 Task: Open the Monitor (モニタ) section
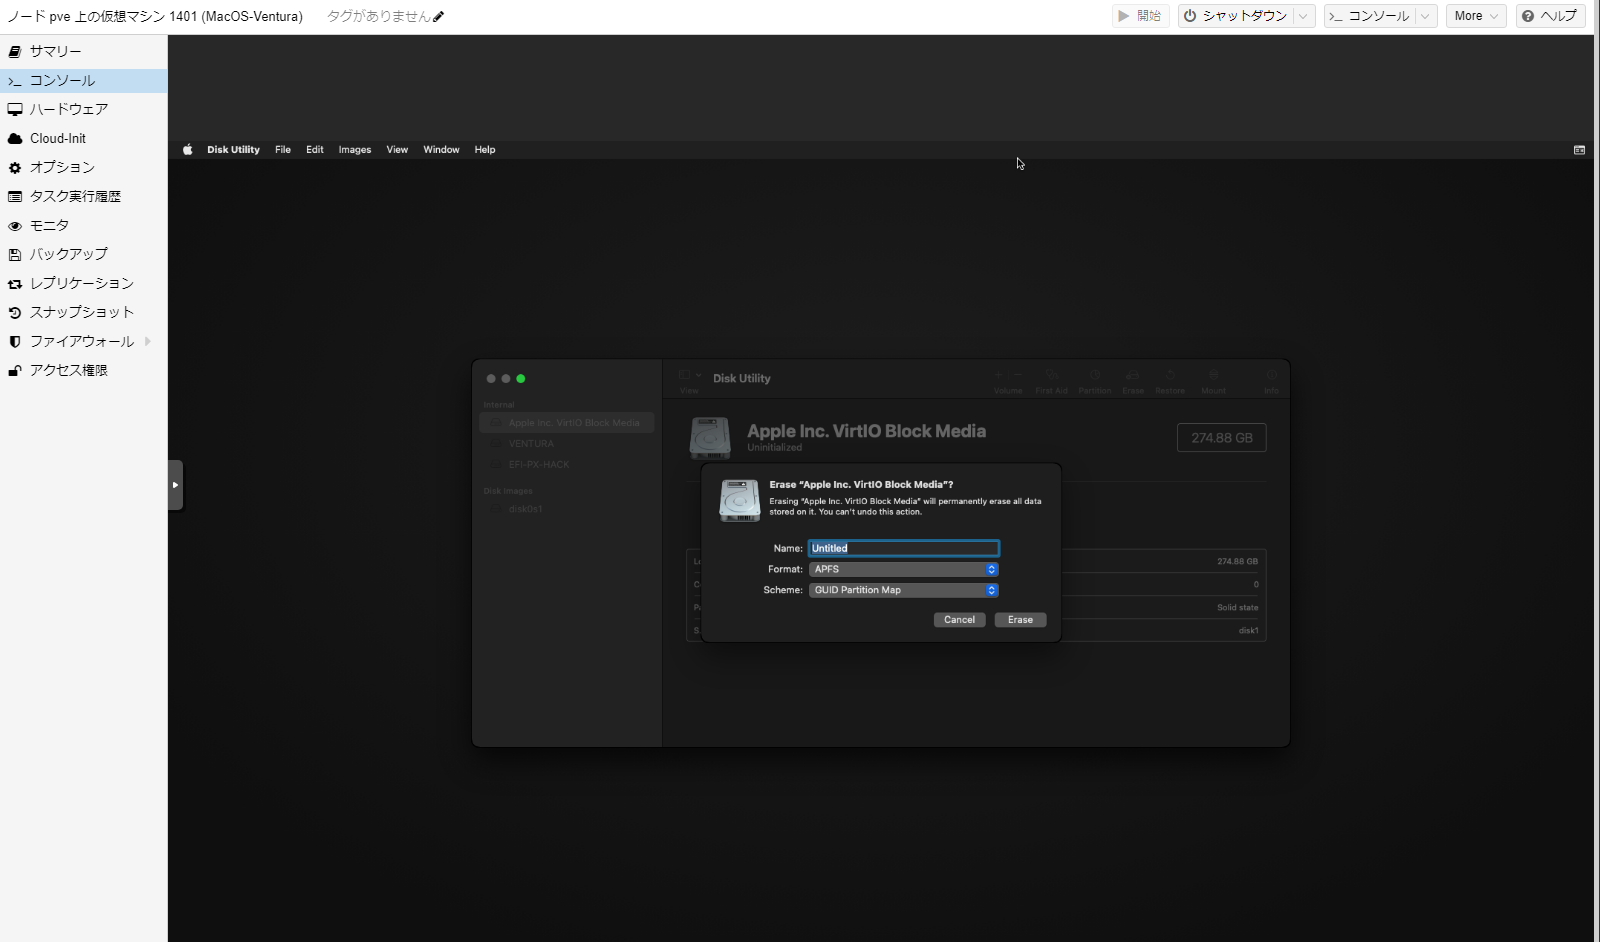(49, 225)
